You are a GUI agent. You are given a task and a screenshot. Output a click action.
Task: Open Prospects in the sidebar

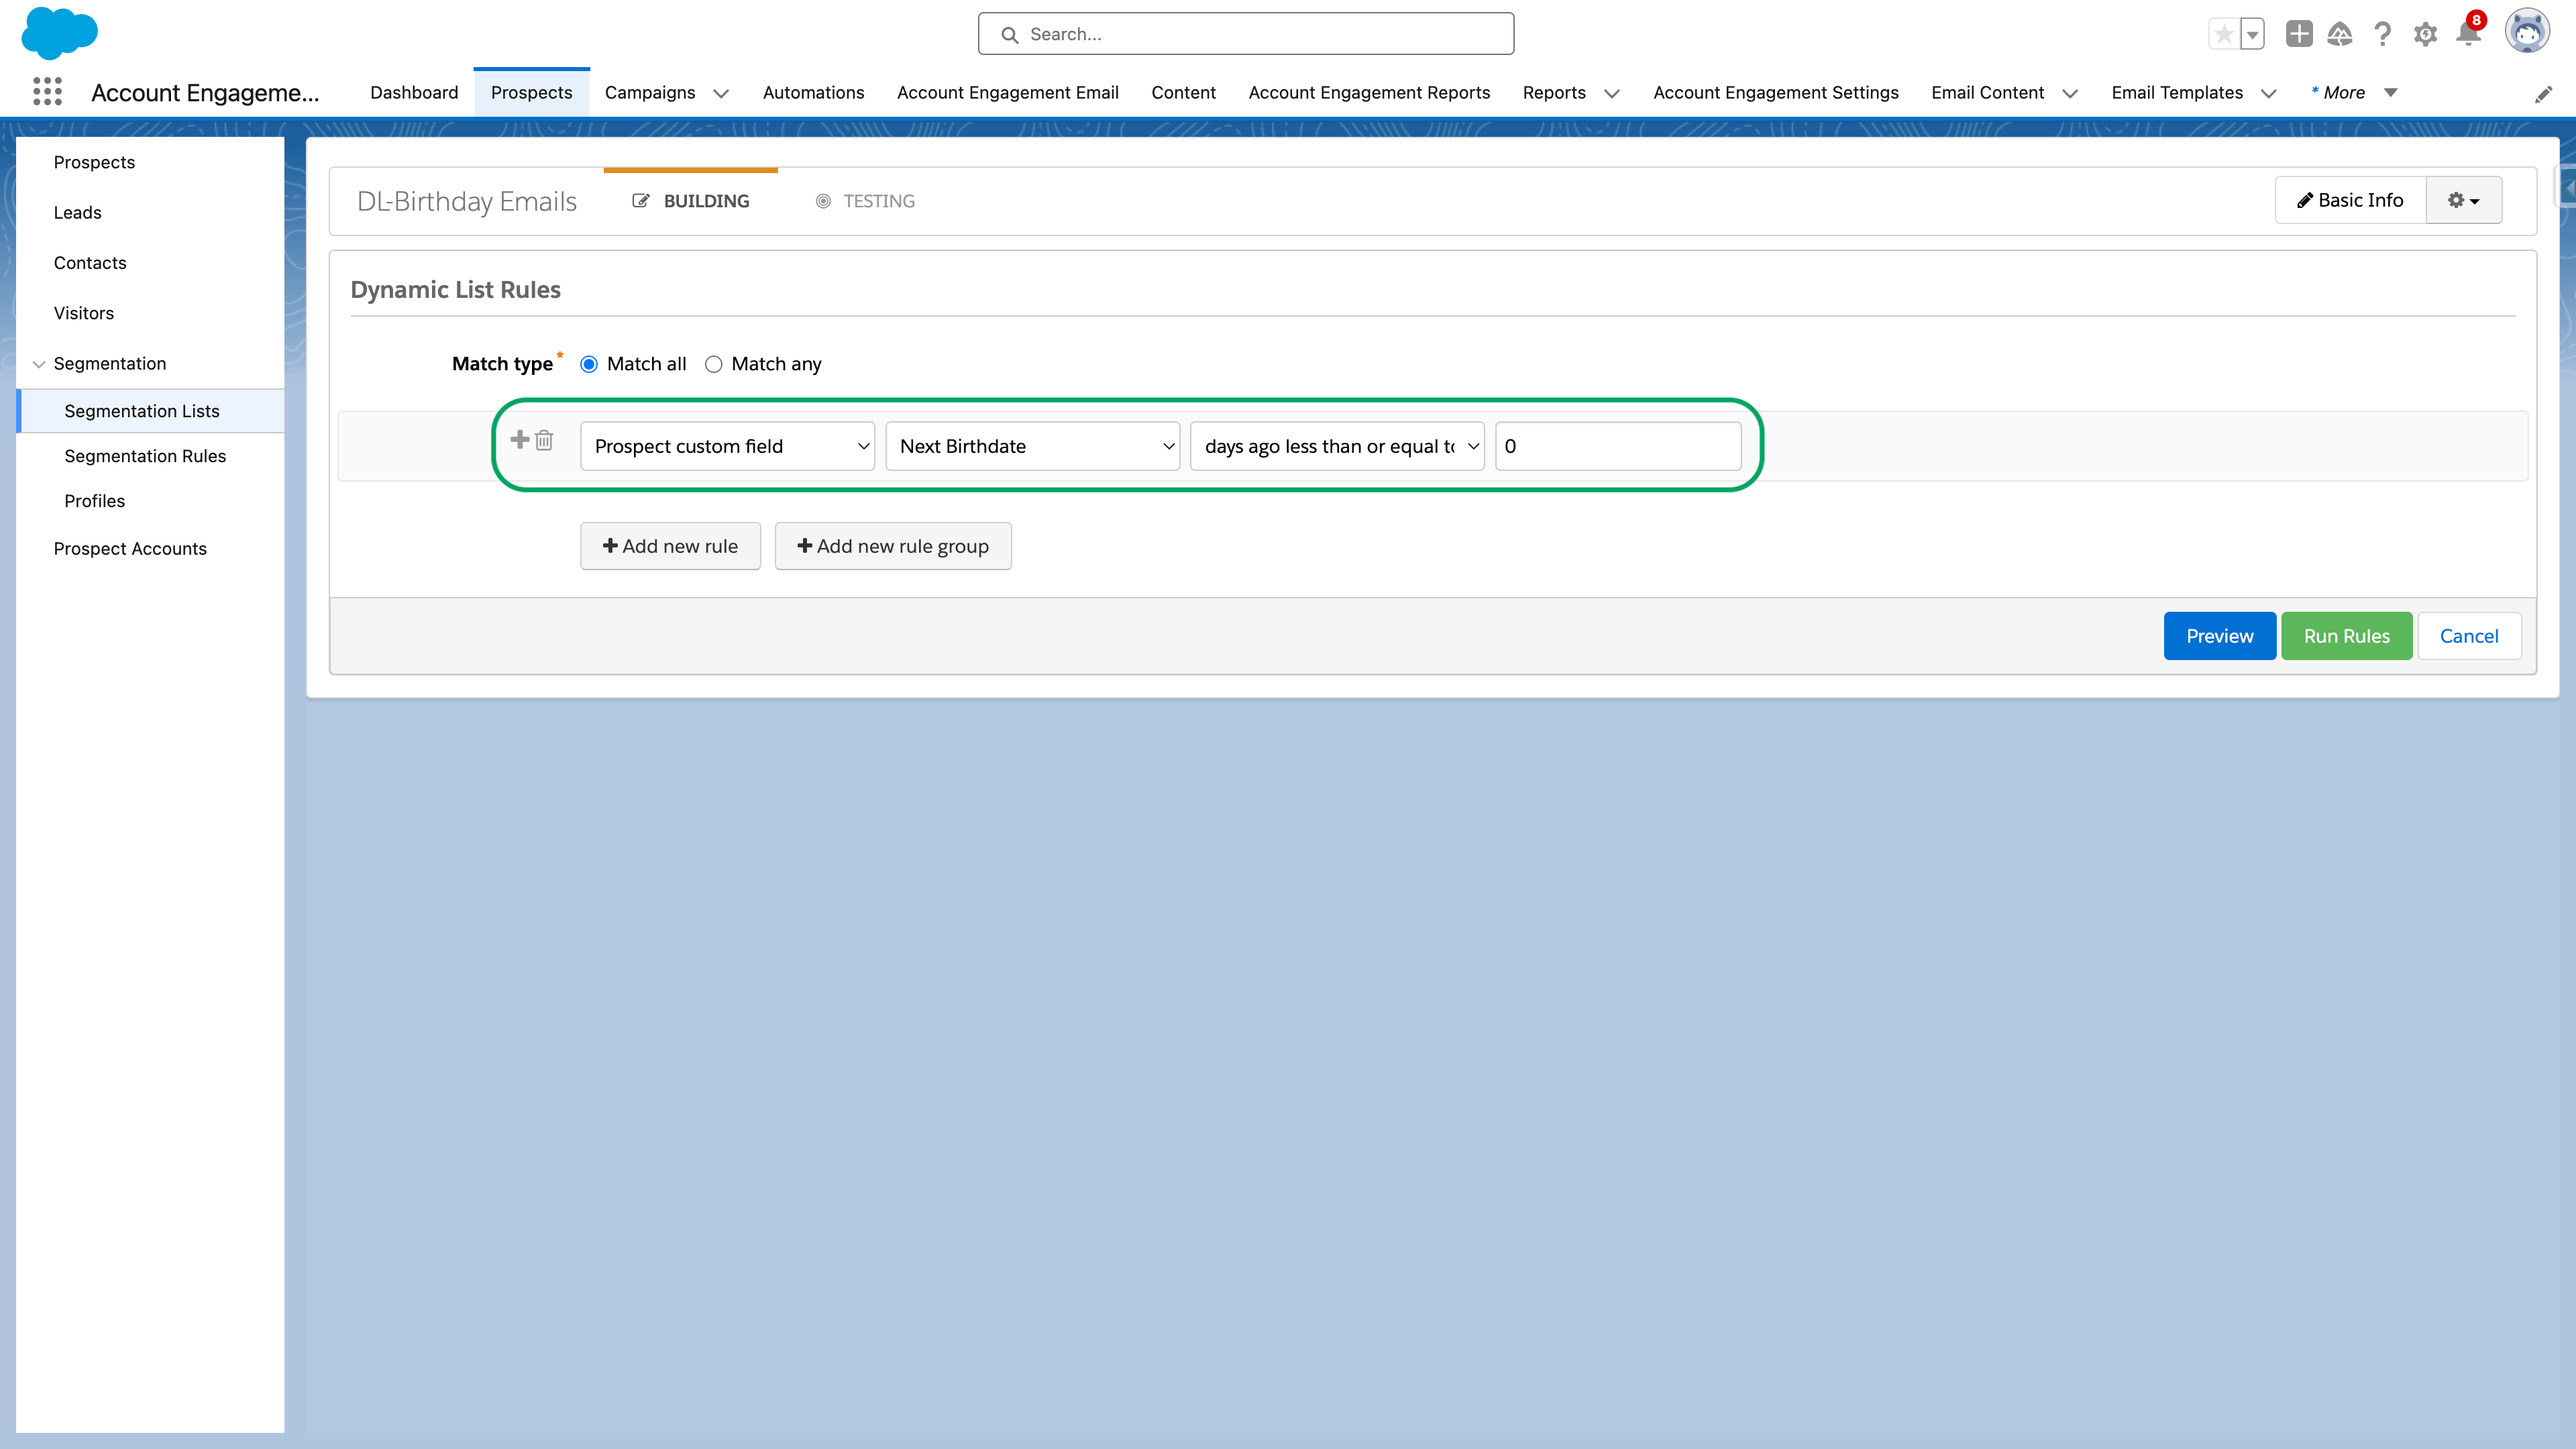(94, 162)
